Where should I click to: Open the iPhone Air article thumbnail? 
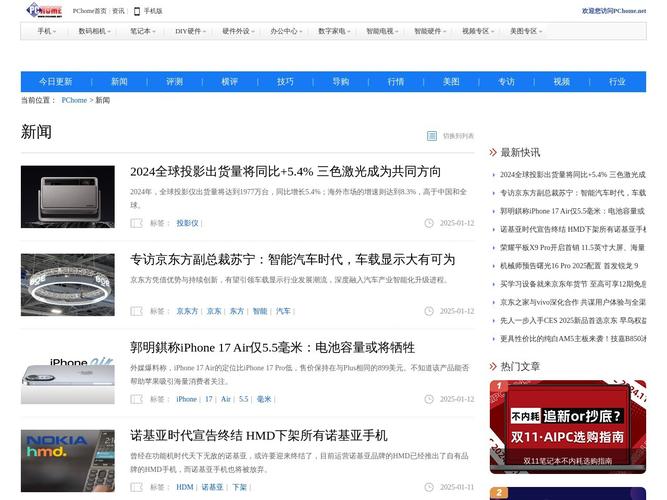[x=68, y=373]
